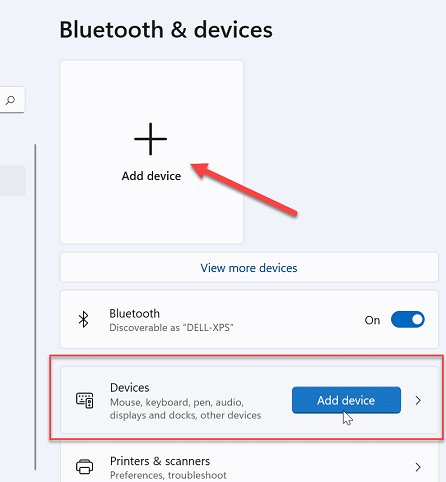Click the Discoverable as DELL-XPS text

click(x=171, y=328)
